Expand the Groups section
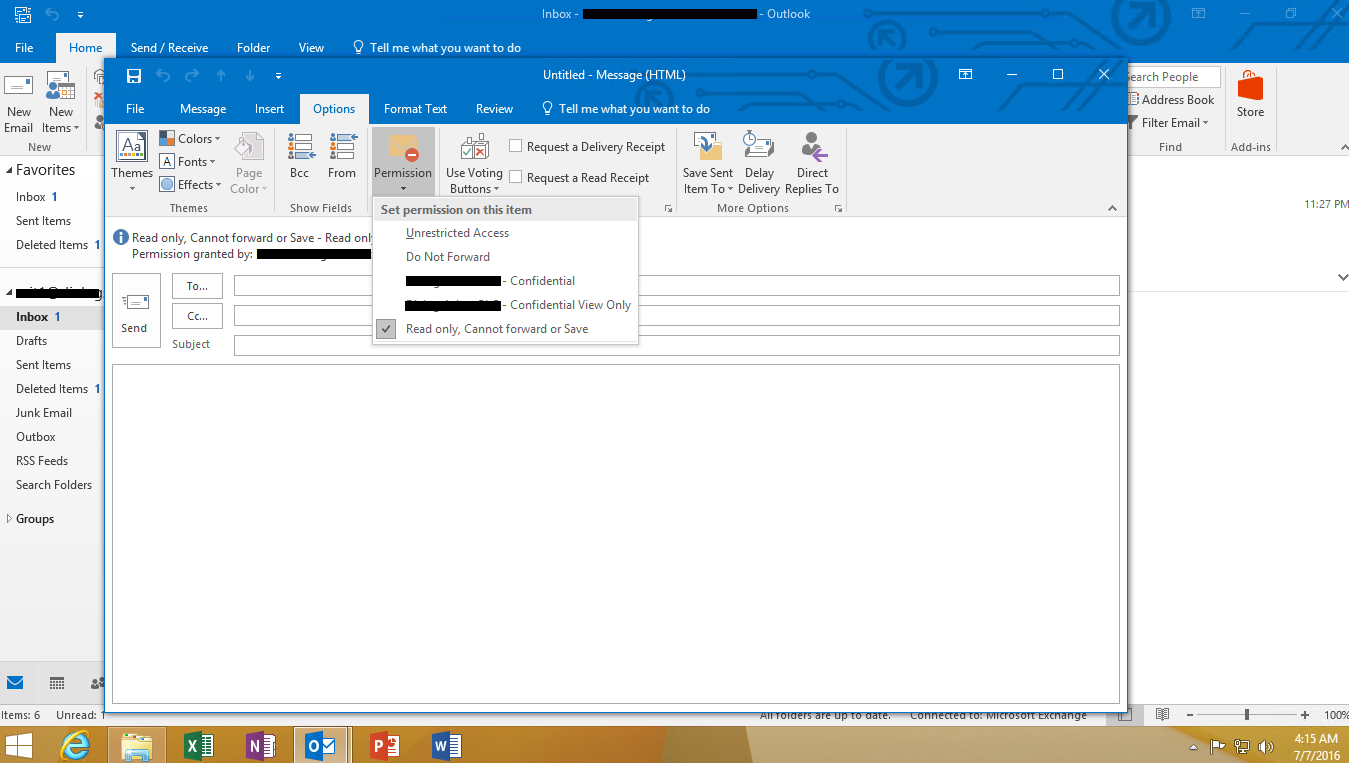 coord(9,519)
